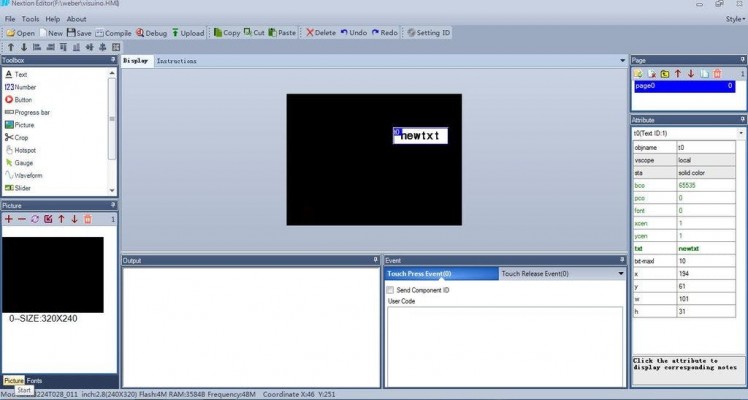
Task: Save the project with Save
Action: coord(79,33)
